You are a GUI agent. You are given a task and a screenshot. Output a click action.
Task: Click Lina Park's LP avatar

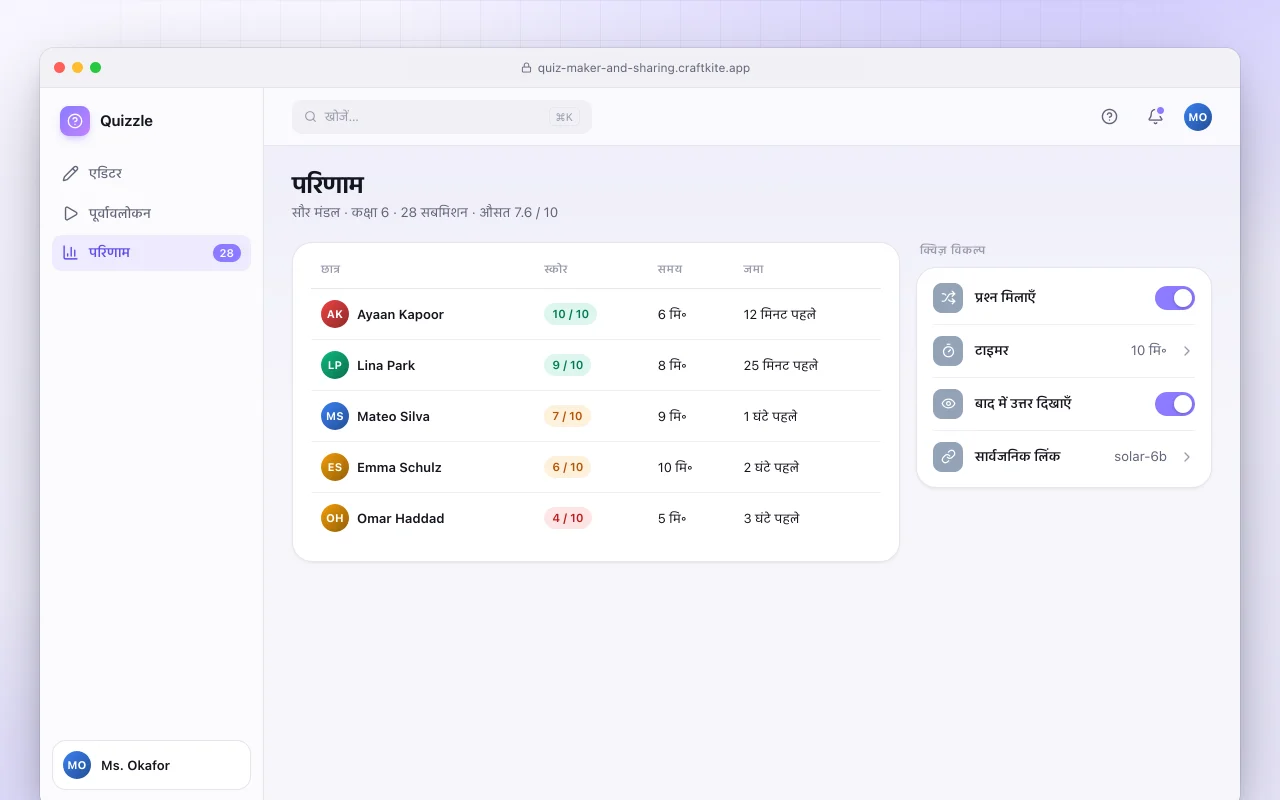click(x=335, y=365)
